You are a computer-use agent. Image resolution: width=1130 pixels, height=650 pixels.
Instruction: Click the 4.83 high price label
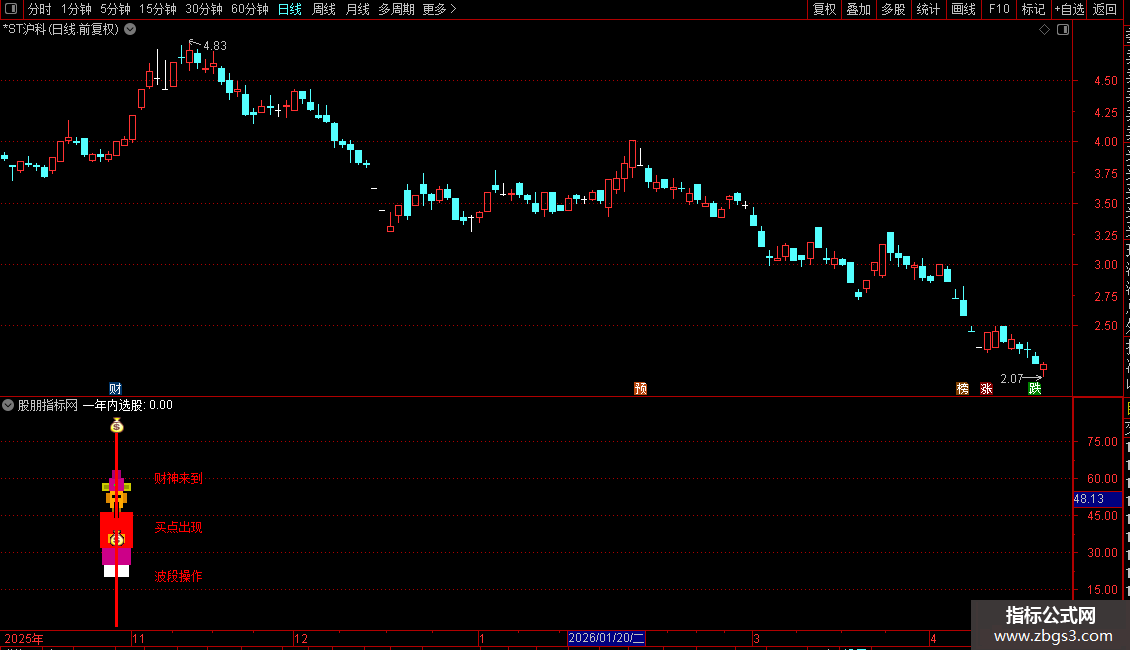(x=215, y=45)
